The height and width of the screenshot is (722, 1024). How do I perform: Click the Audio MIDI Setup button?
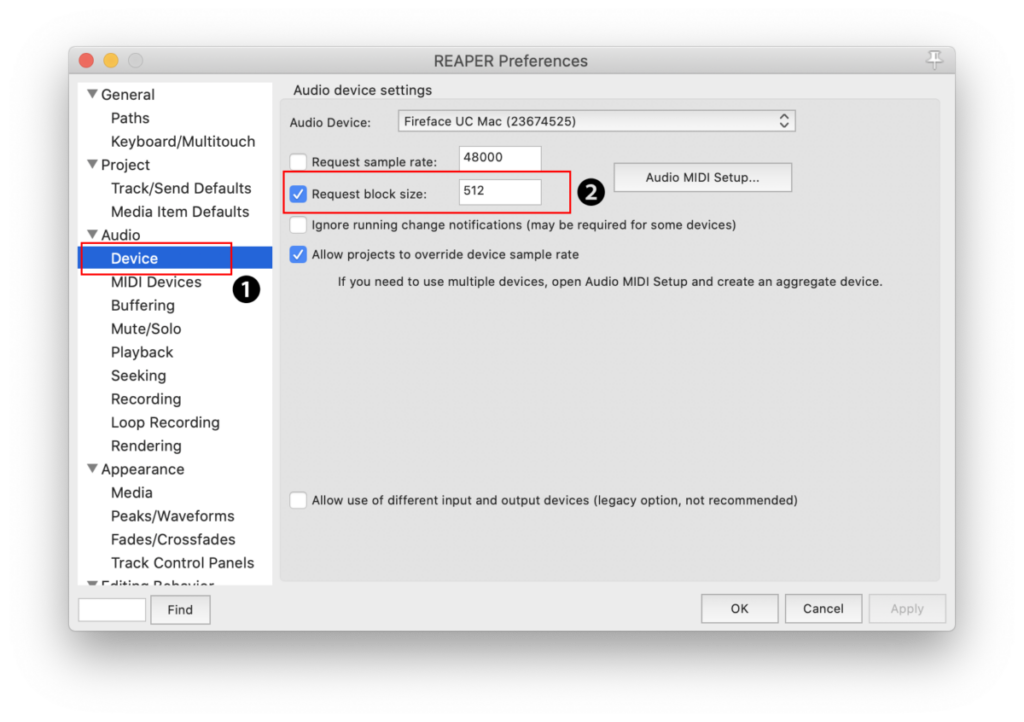[x=702, y=177]
